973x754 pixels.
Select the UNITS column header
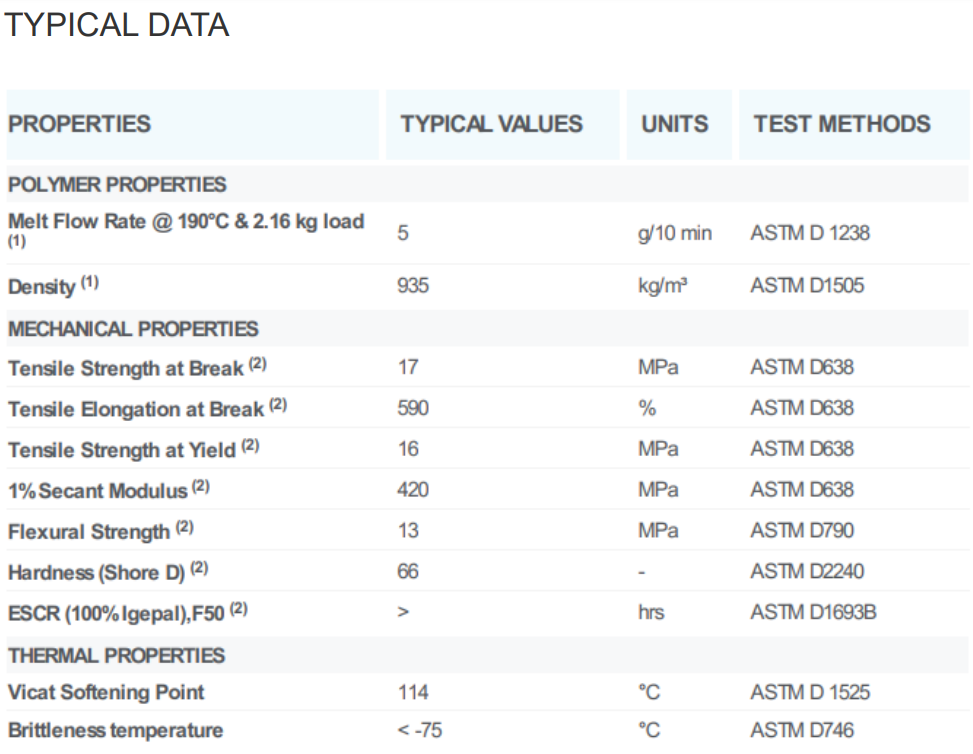point(674,125)
